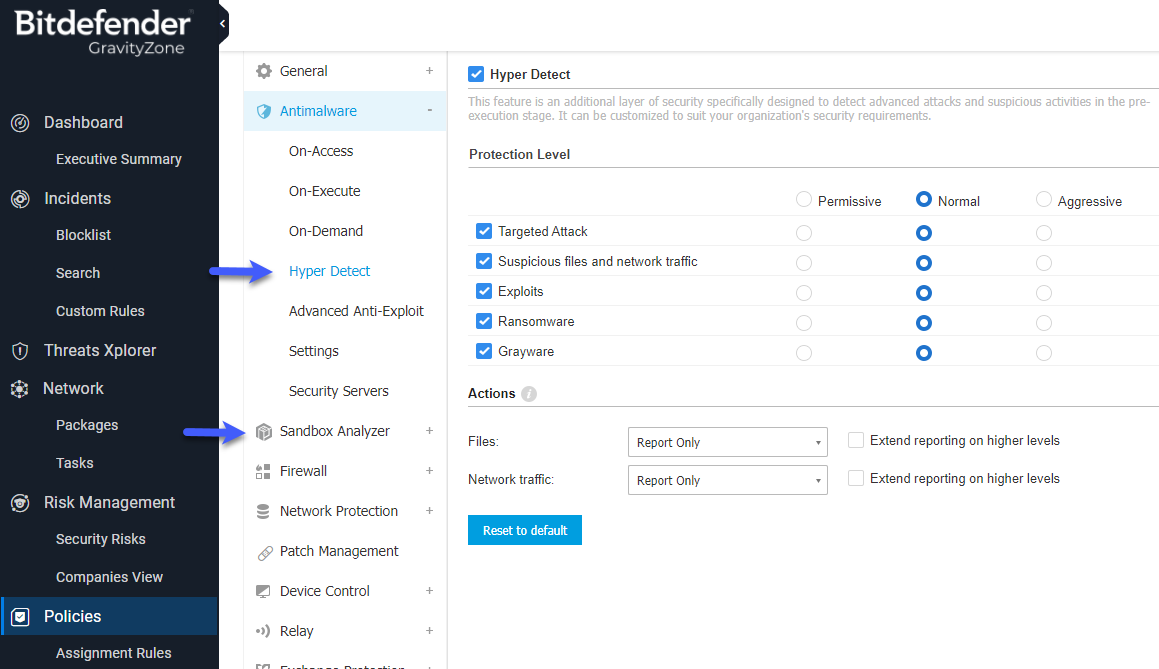The width and height of the screenshot is (1159, 669).
Task: Open the On-Demand antimalware settings
Action: click(325, 231)
